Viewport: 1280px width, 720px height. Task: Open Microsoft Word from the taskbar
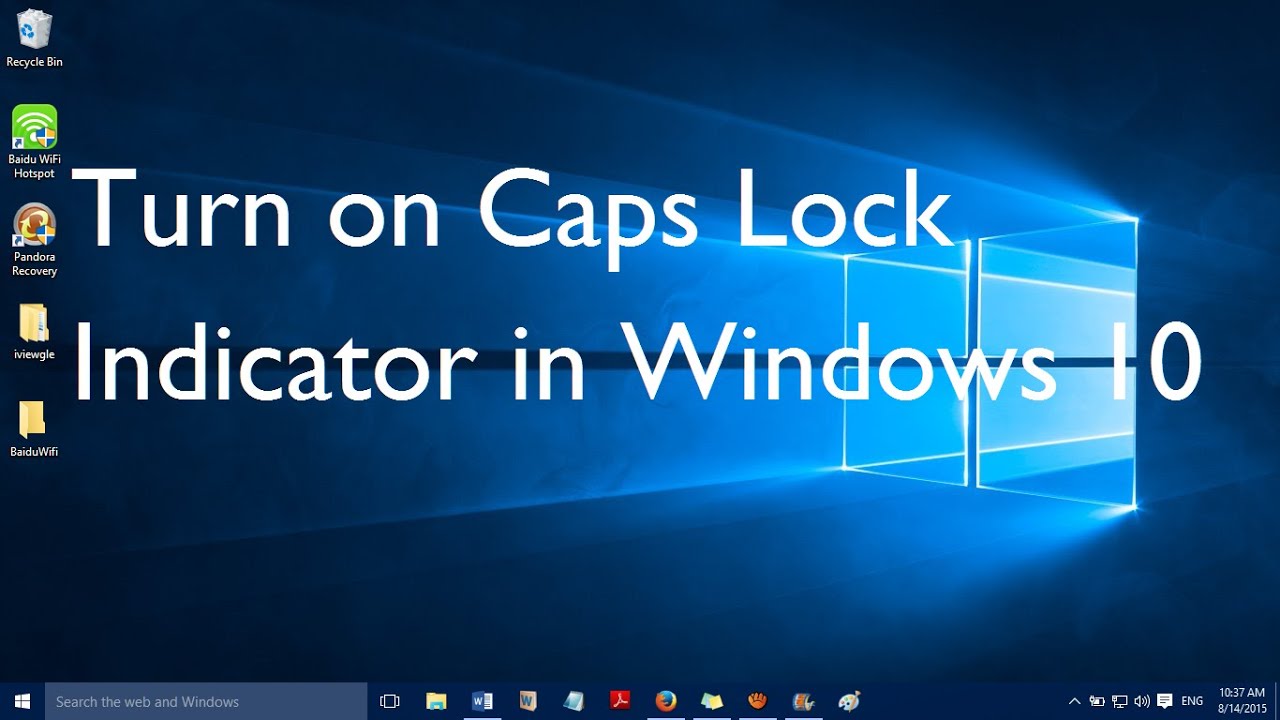coord(482,701)
